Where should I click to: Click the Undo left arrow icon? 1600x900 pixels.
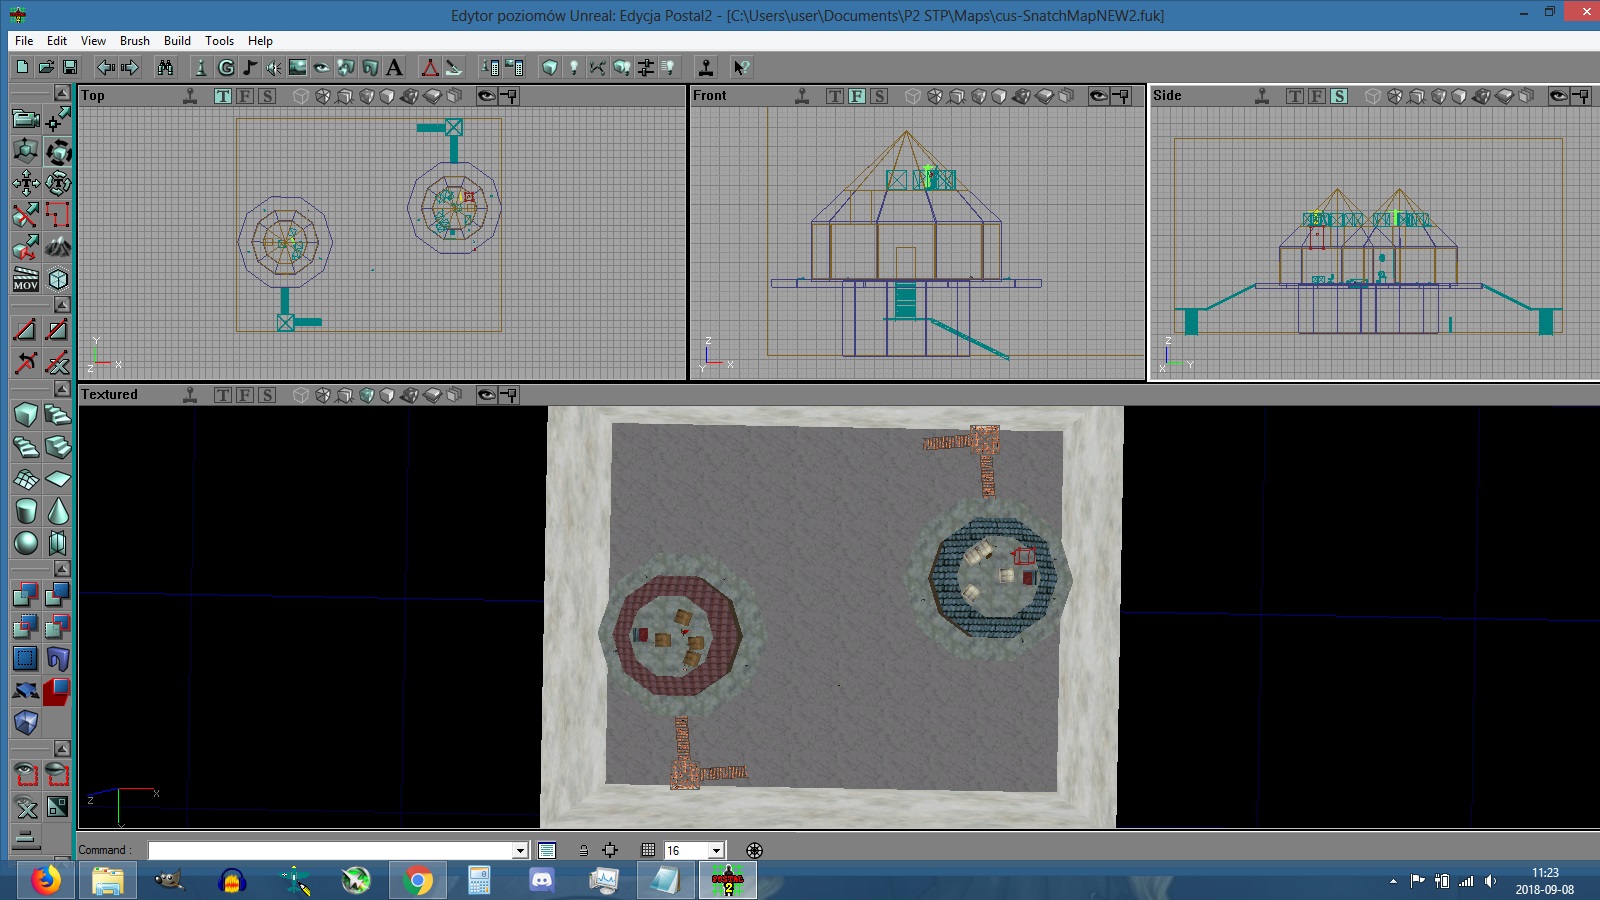(x=106, y=67)
